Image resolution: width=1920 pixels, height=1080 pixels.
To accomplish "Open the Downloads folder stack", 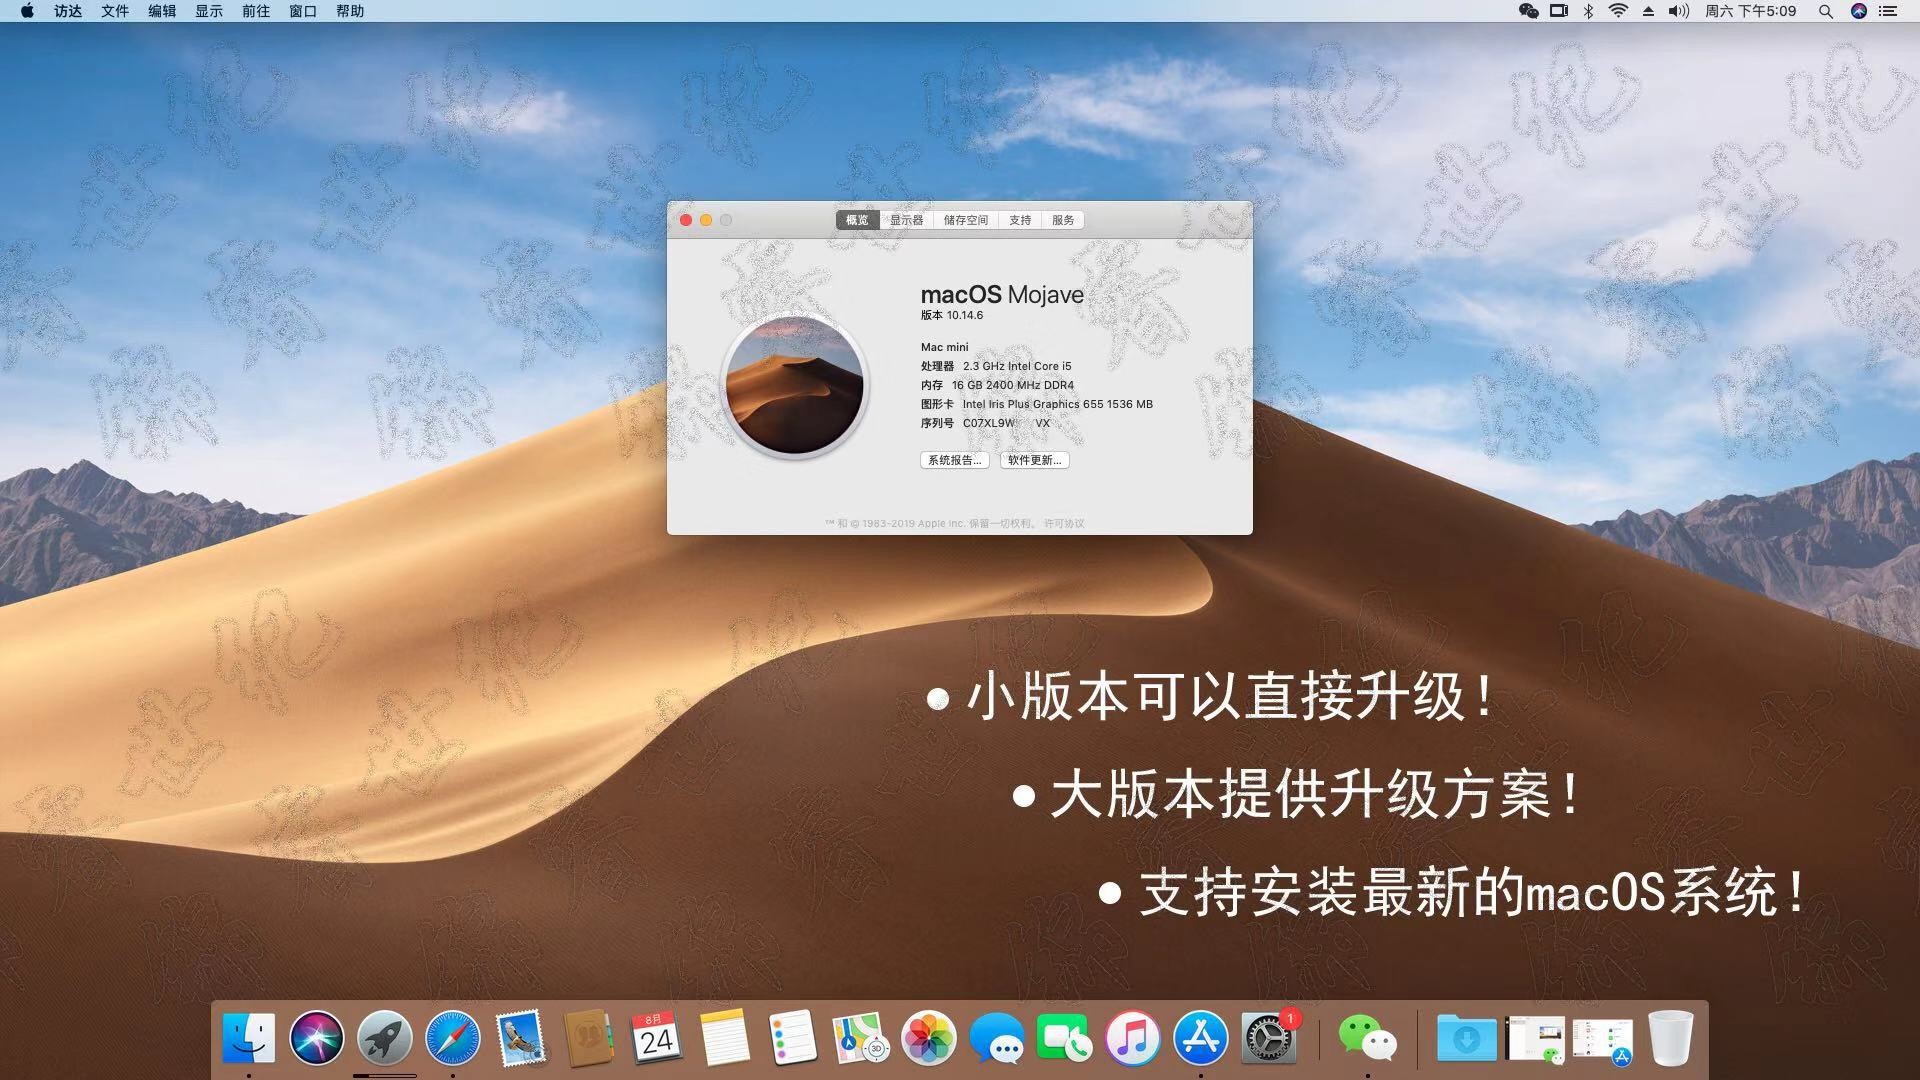I will click(1466, 1038).
